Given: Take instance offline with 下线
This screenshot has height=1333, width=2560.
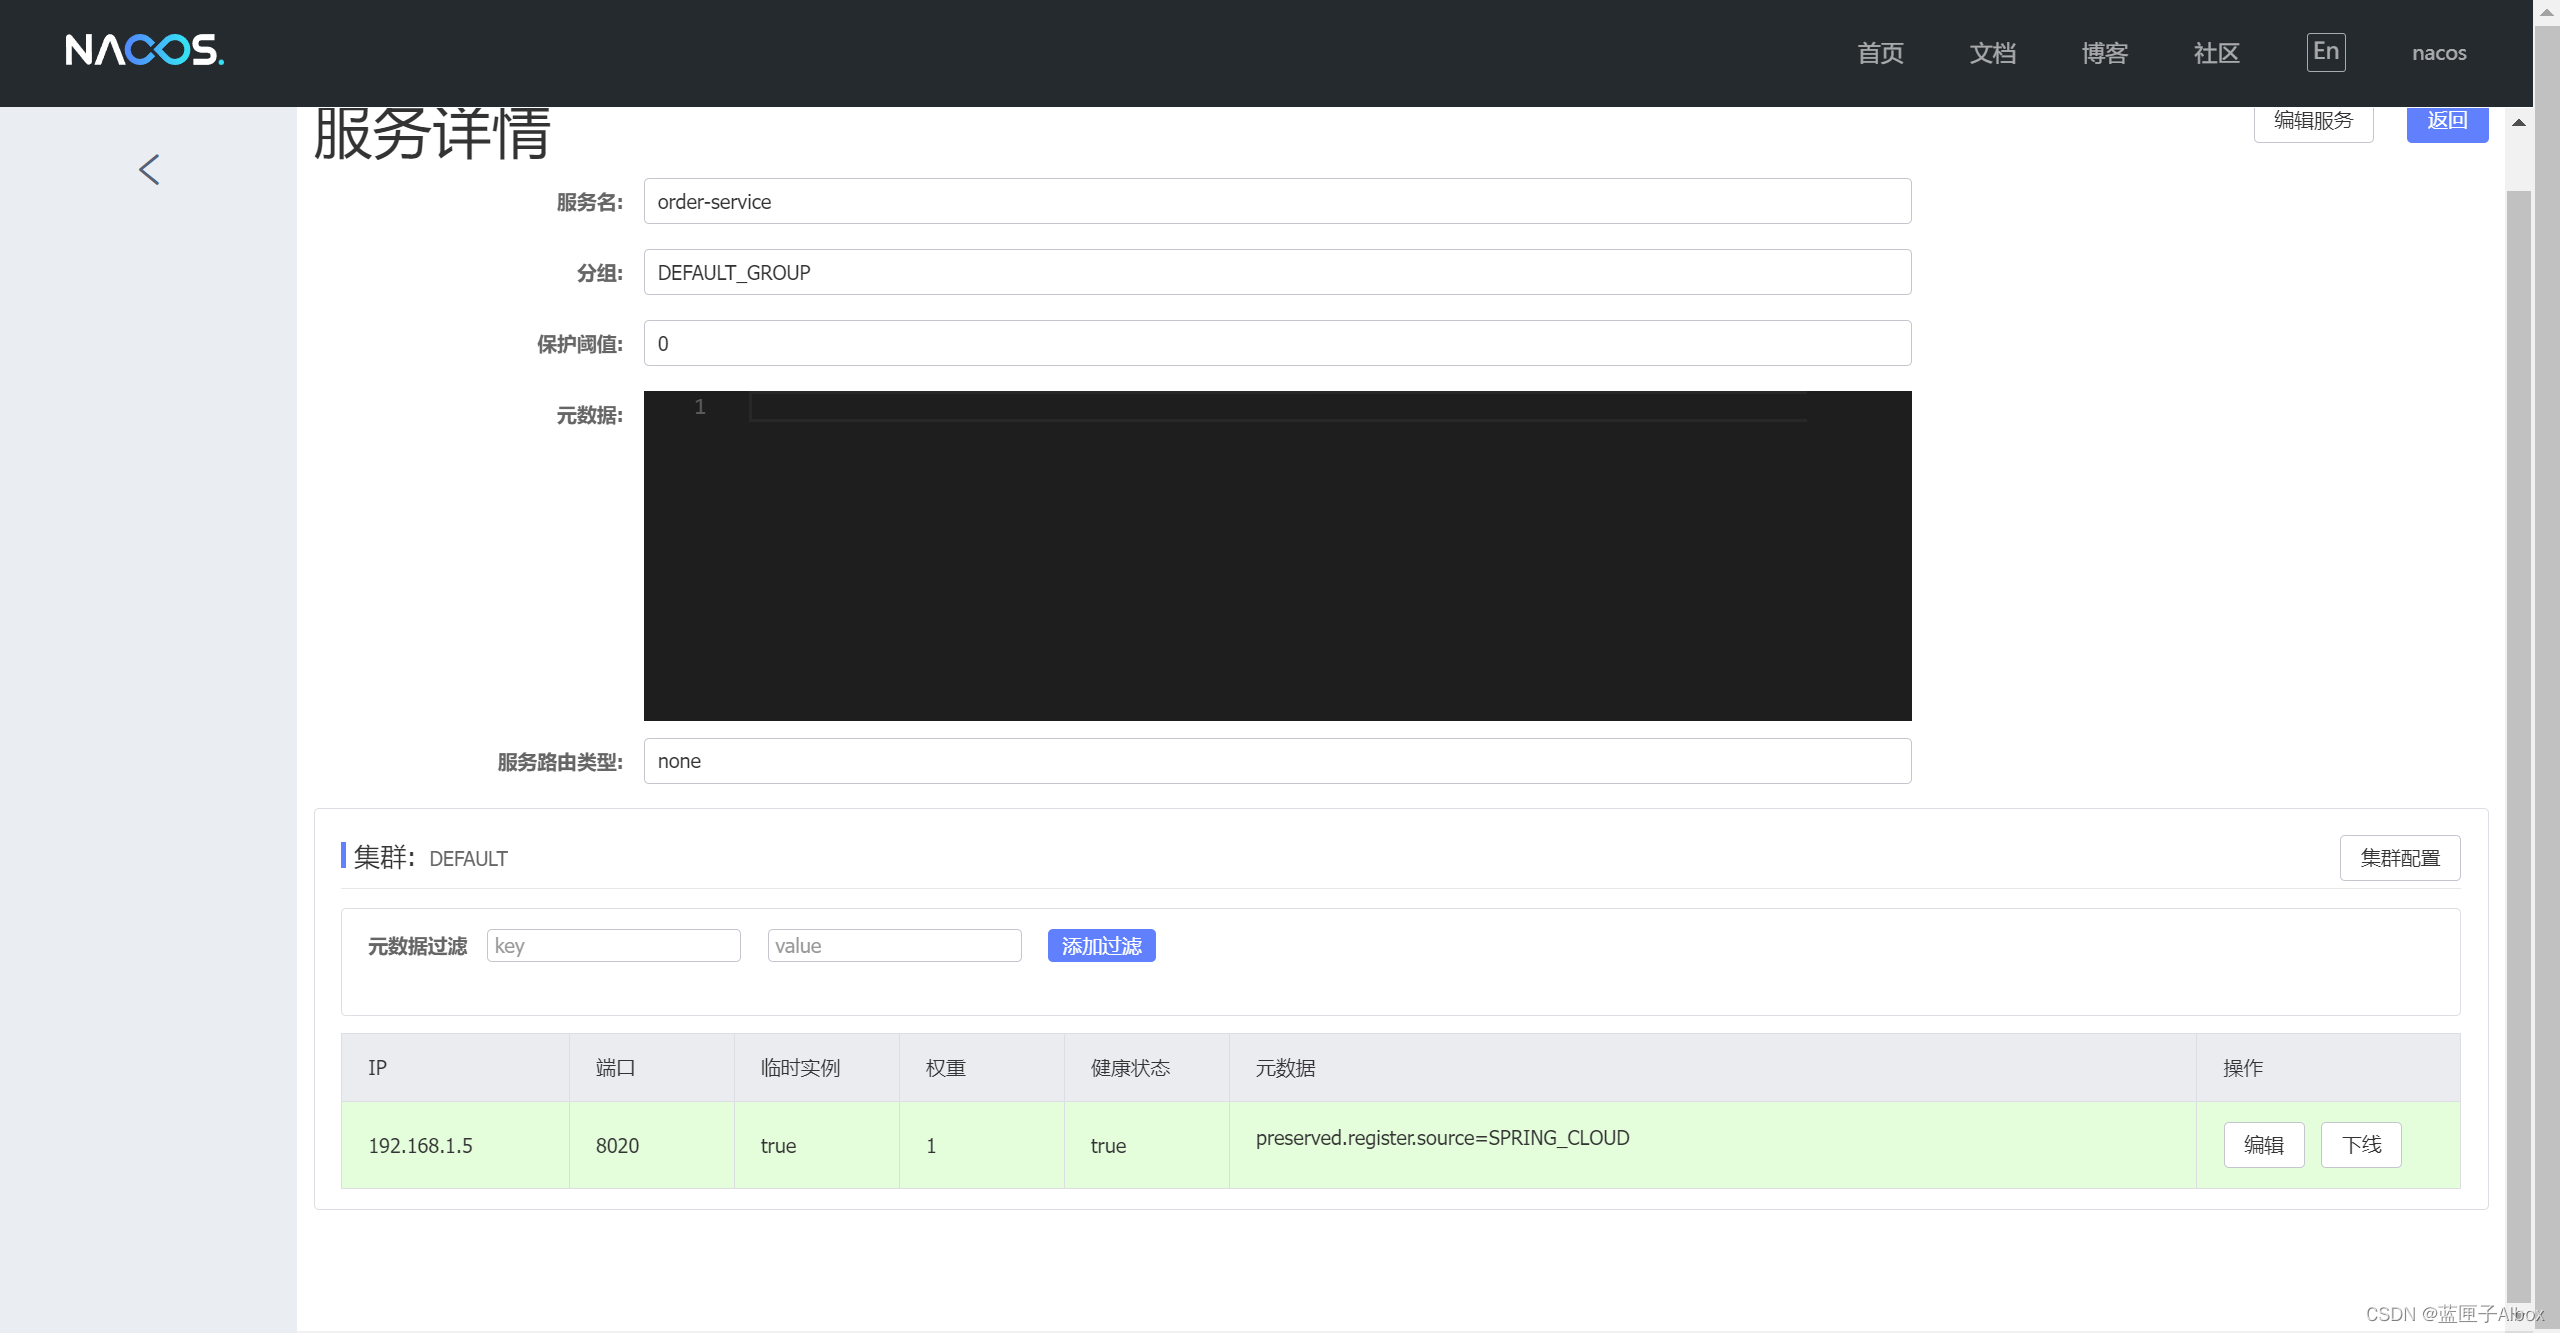Looking at the screenshot, I should click(2361, 1145).
